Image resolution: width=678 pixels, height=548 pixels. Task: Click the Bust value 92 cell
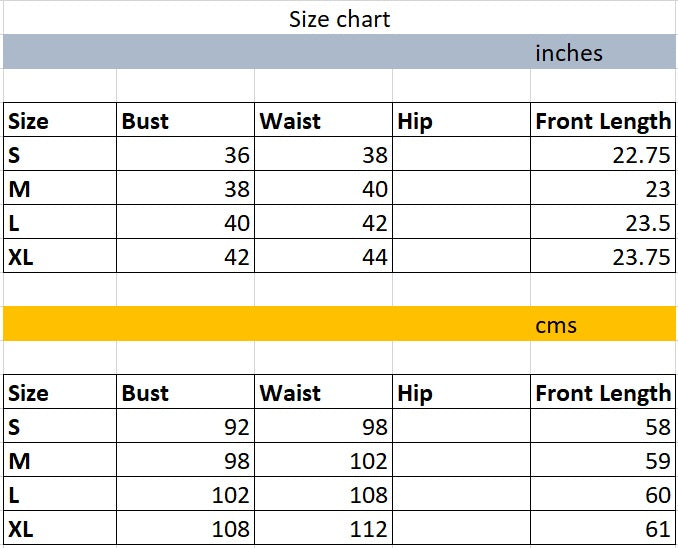click(x=186, y=427)
